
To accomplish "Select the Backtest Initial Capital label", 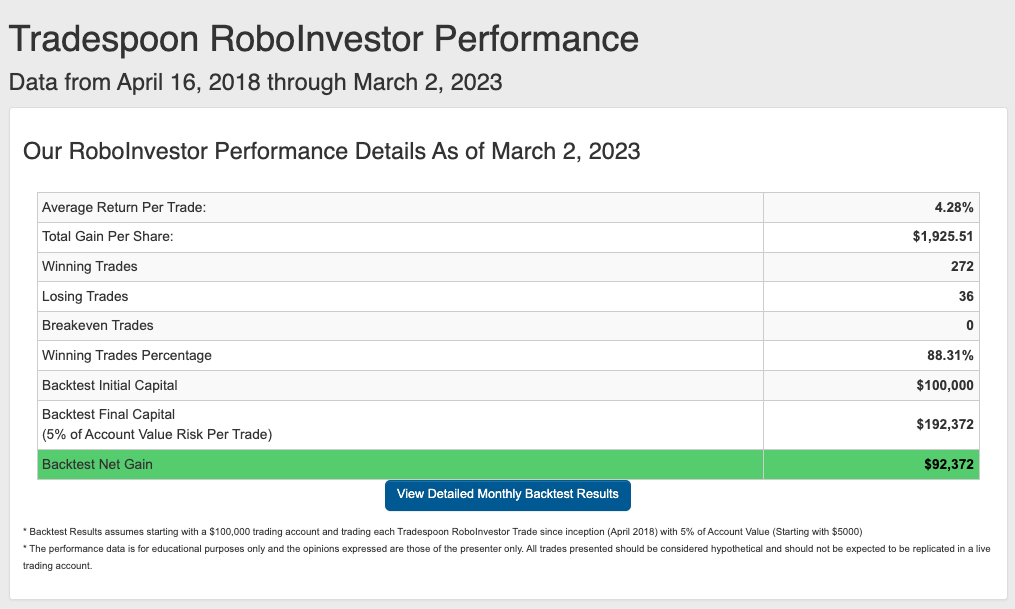I will 109,386.
